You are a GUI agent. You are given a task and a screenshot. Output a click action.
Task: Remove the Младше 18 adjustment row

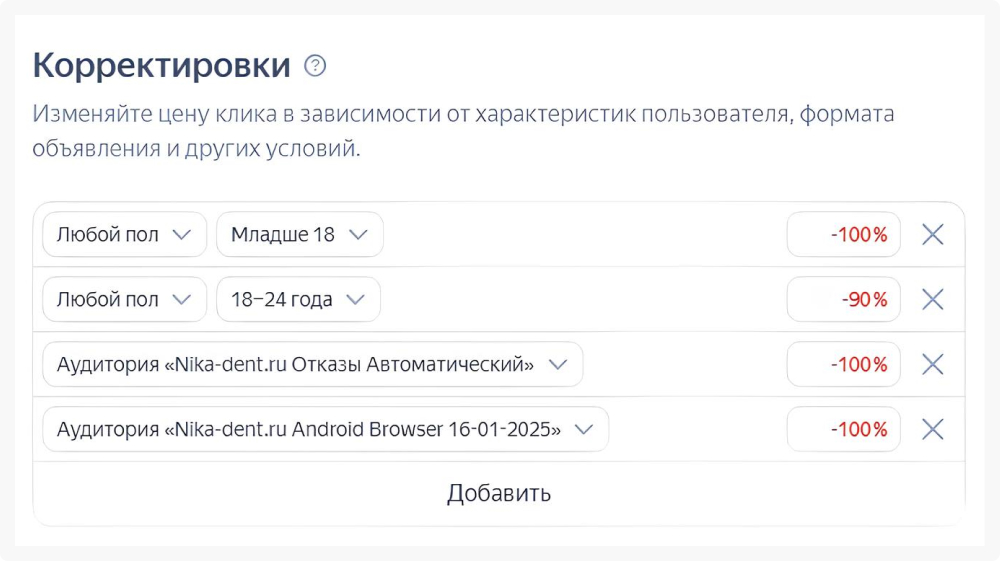(x=932, y=235)
